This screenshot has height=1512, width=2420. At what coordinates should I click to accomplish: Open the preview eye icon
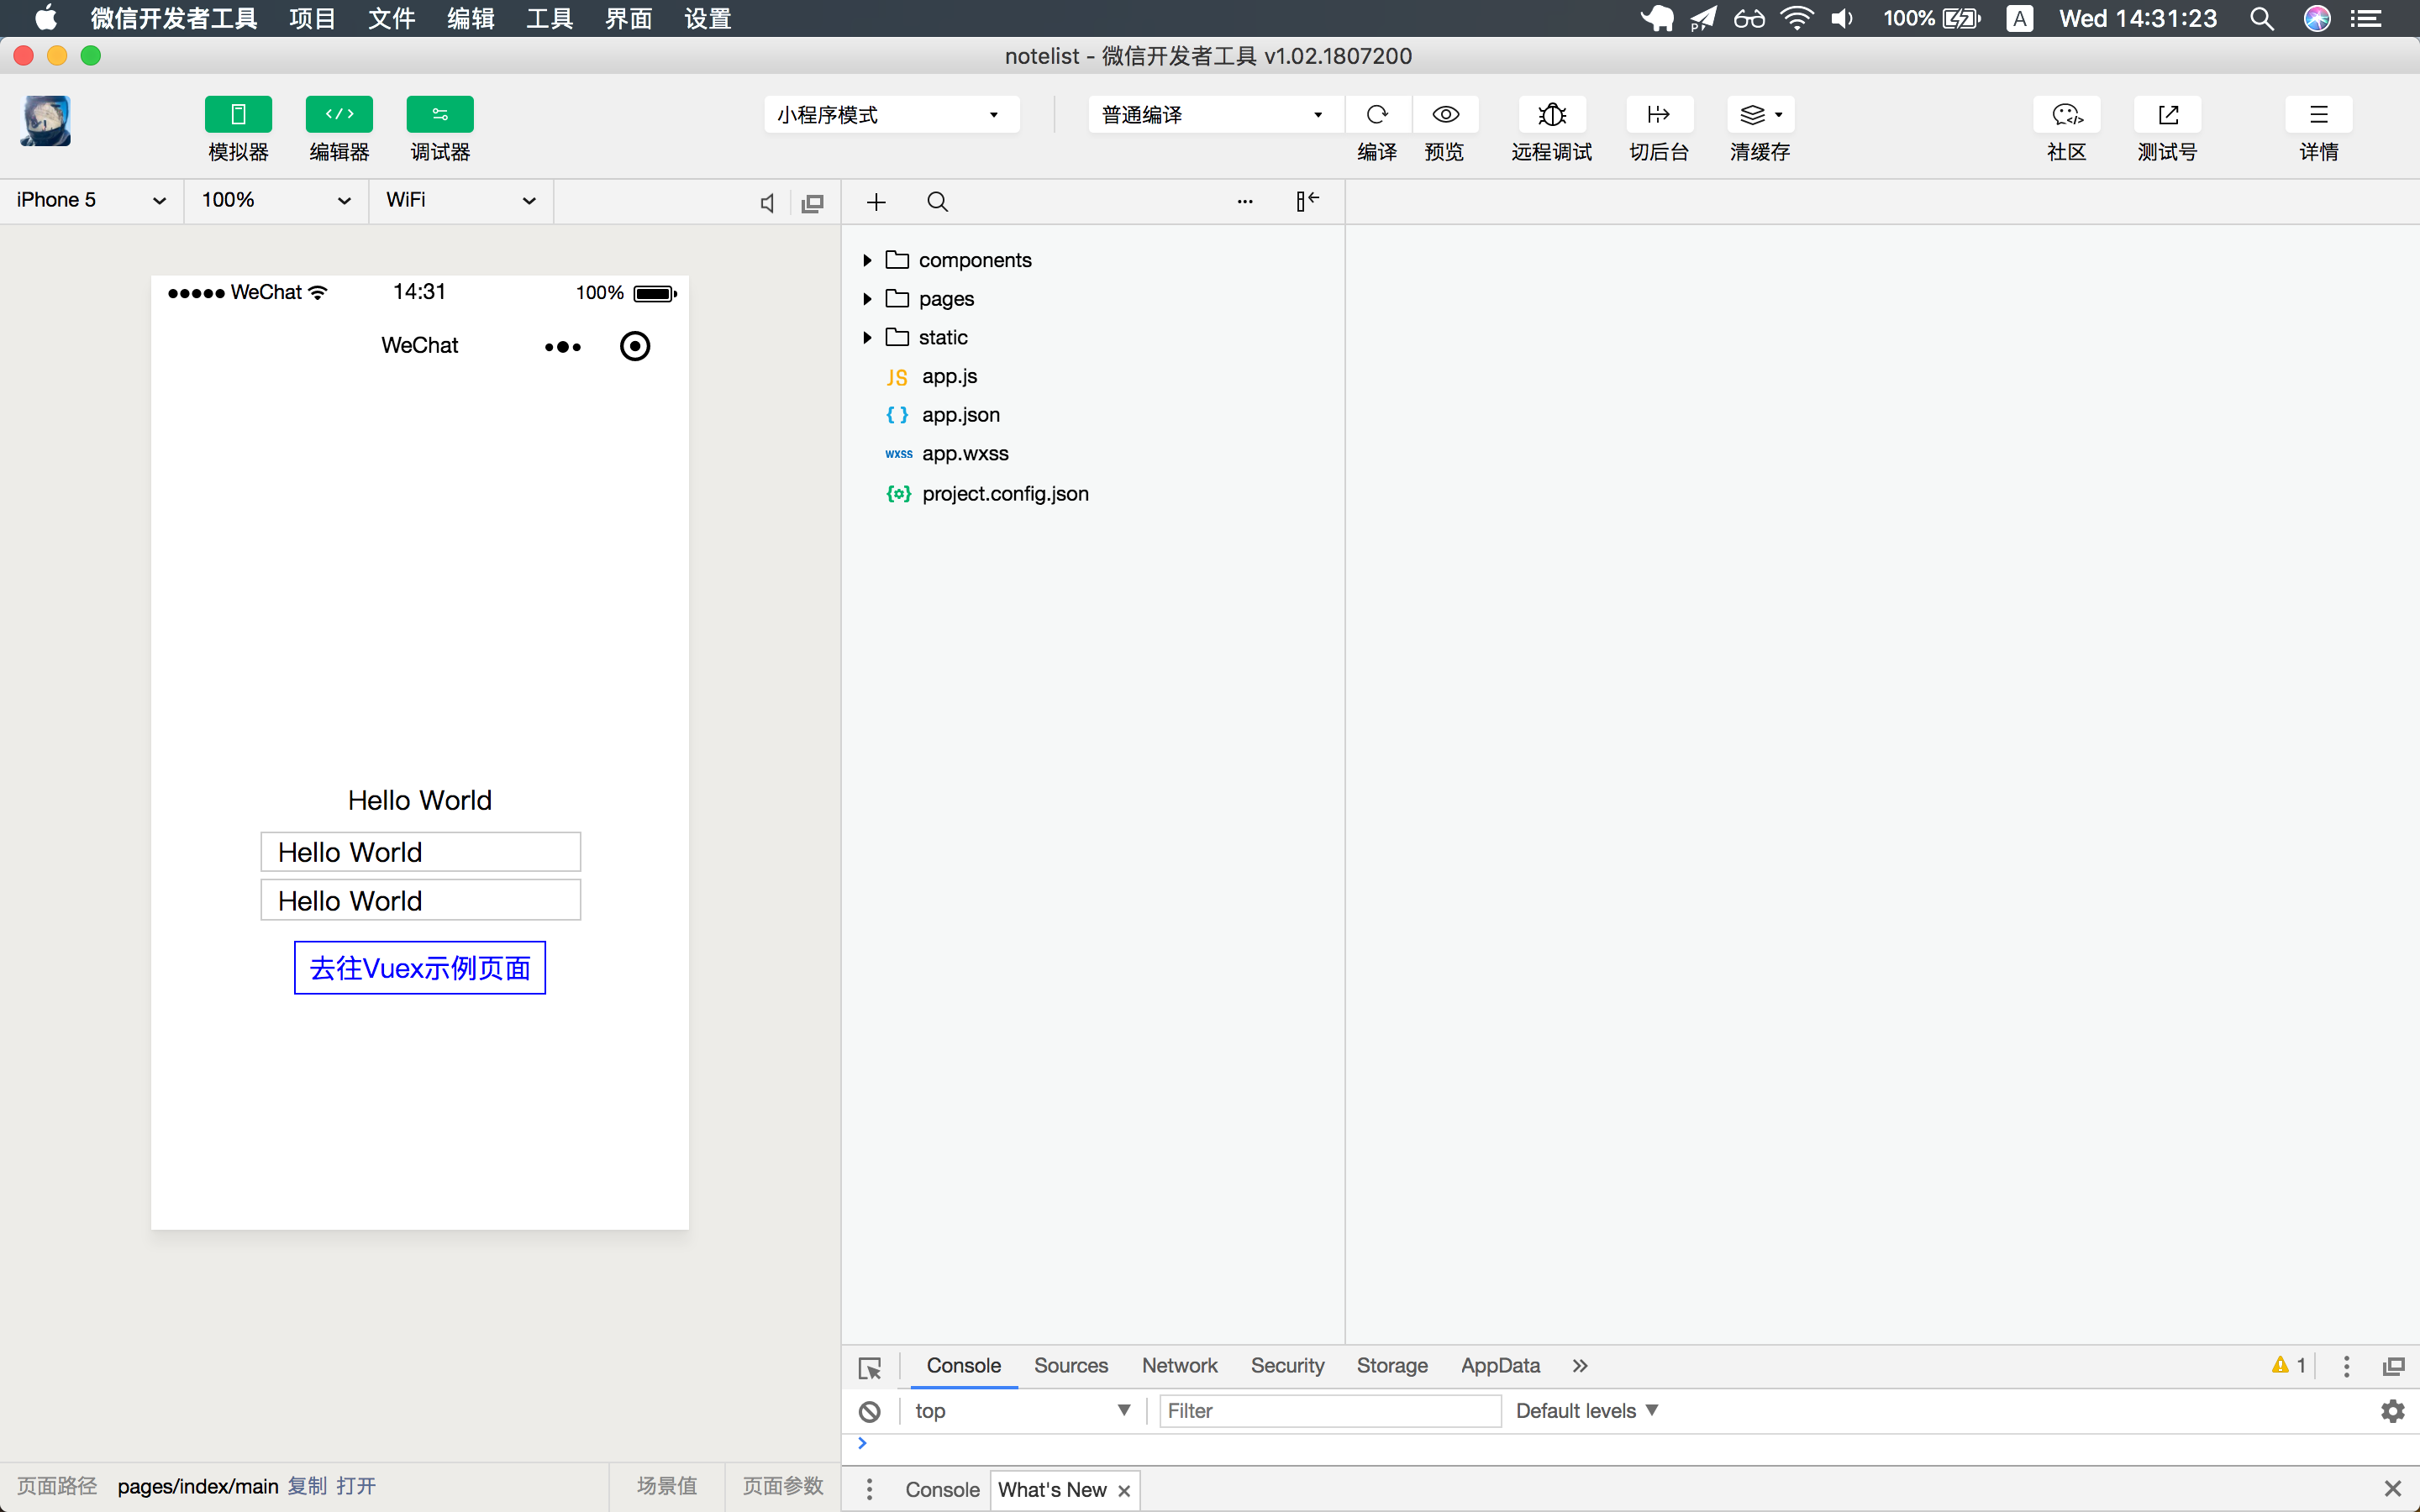point(1445,115)
